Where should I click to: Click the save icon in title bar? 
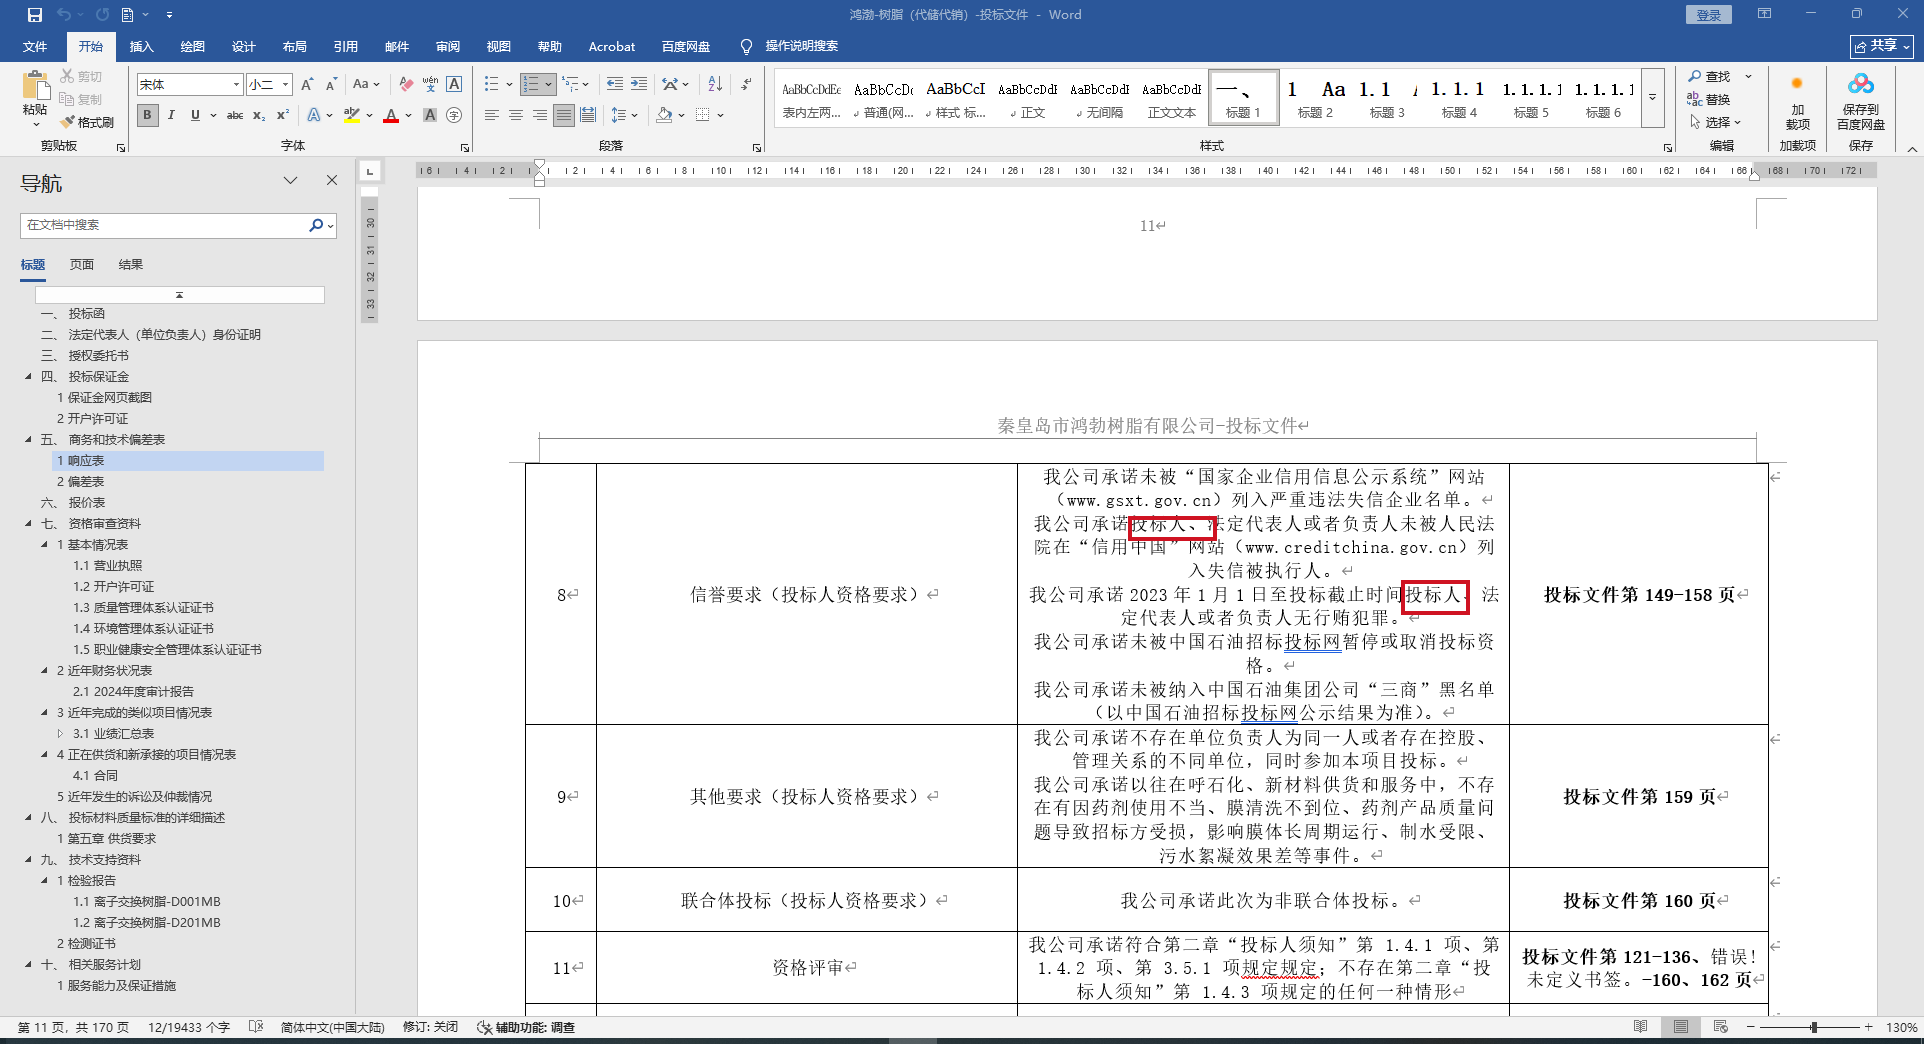pyautogui.click(x=35, y=15)
